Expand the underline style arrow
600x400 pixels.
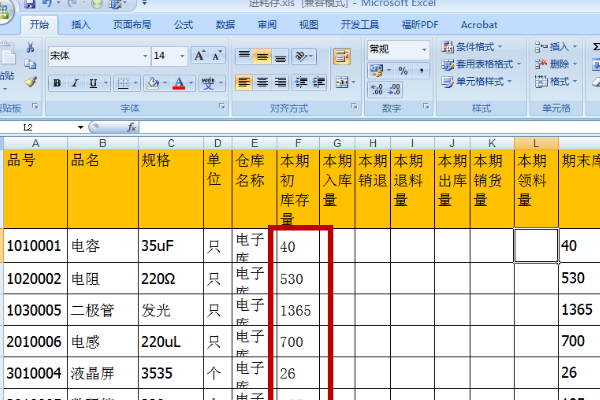(x=106, y=83)
